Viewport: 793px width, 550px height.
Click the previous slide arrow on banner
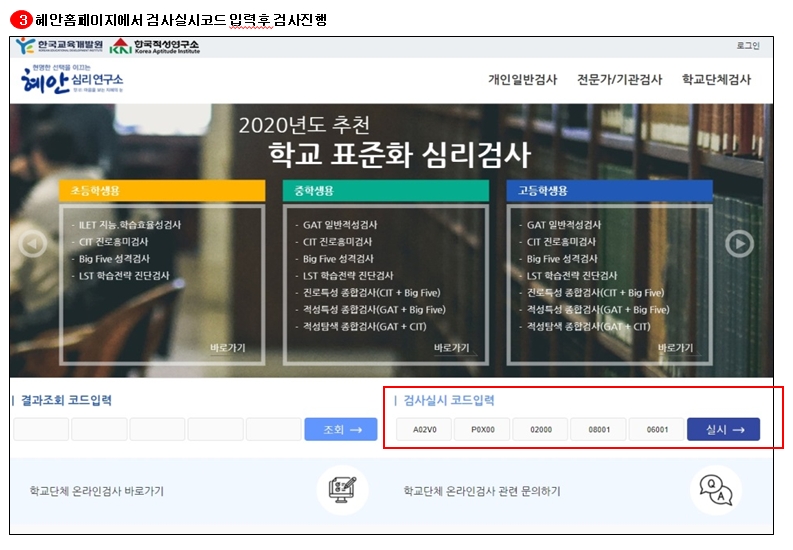tap(33, 244)
